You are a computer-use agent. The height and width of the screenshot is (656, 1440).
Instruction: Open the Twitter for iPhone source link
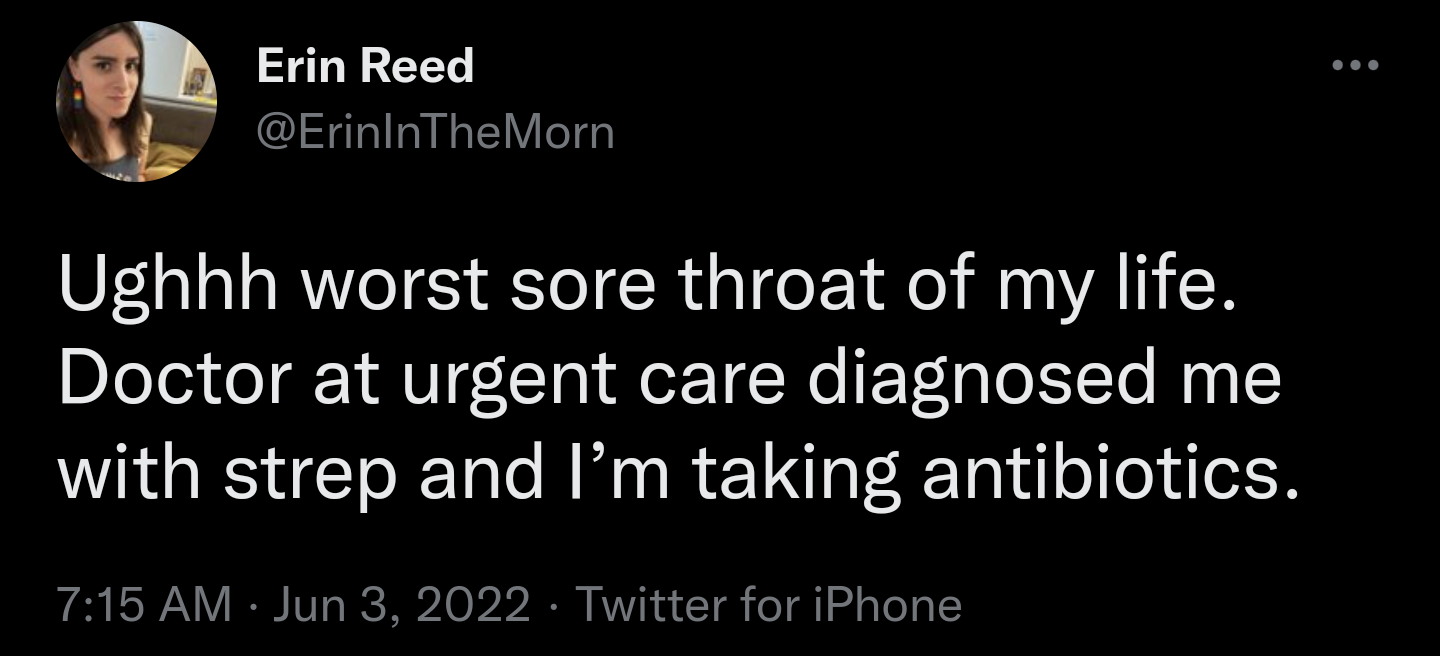tap(769, 605)
